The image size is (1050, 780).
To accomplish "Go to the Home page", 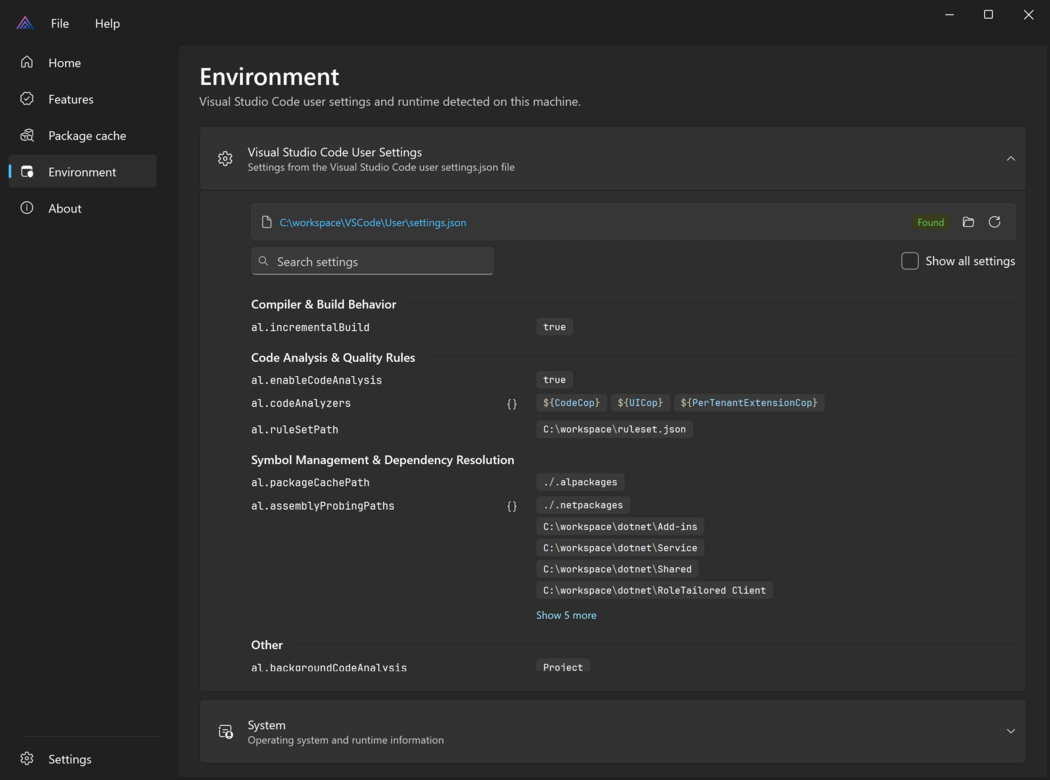I will click(82, 62).
